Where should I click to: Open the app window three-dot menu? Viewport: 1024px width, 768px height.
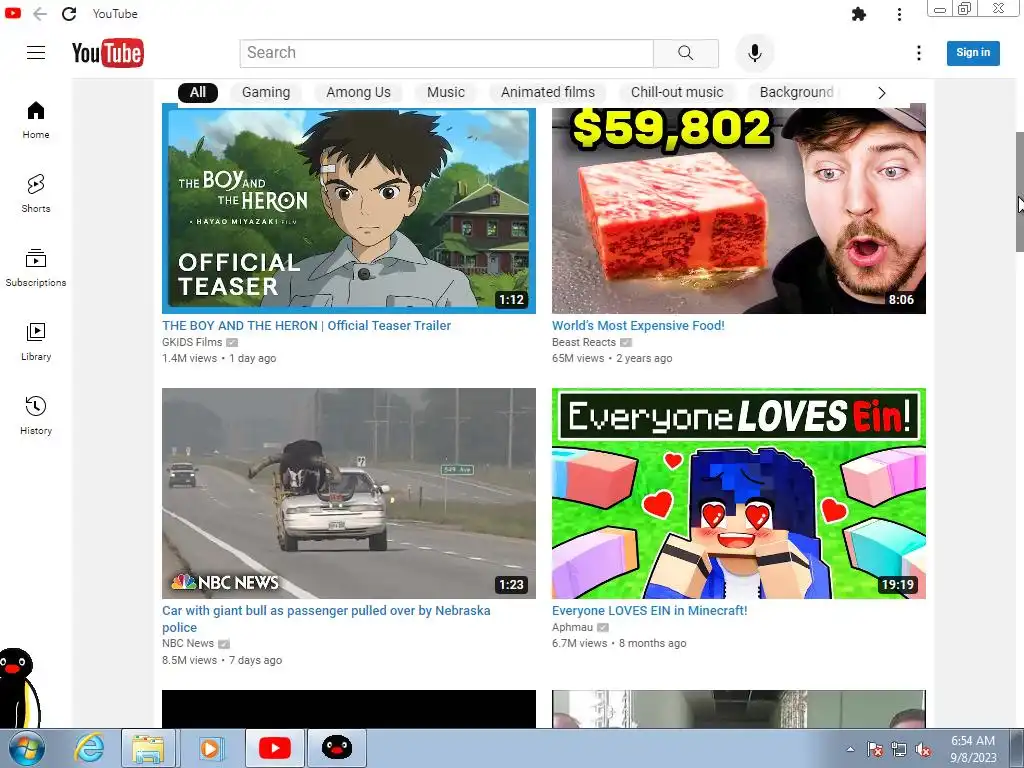(899, 14)
